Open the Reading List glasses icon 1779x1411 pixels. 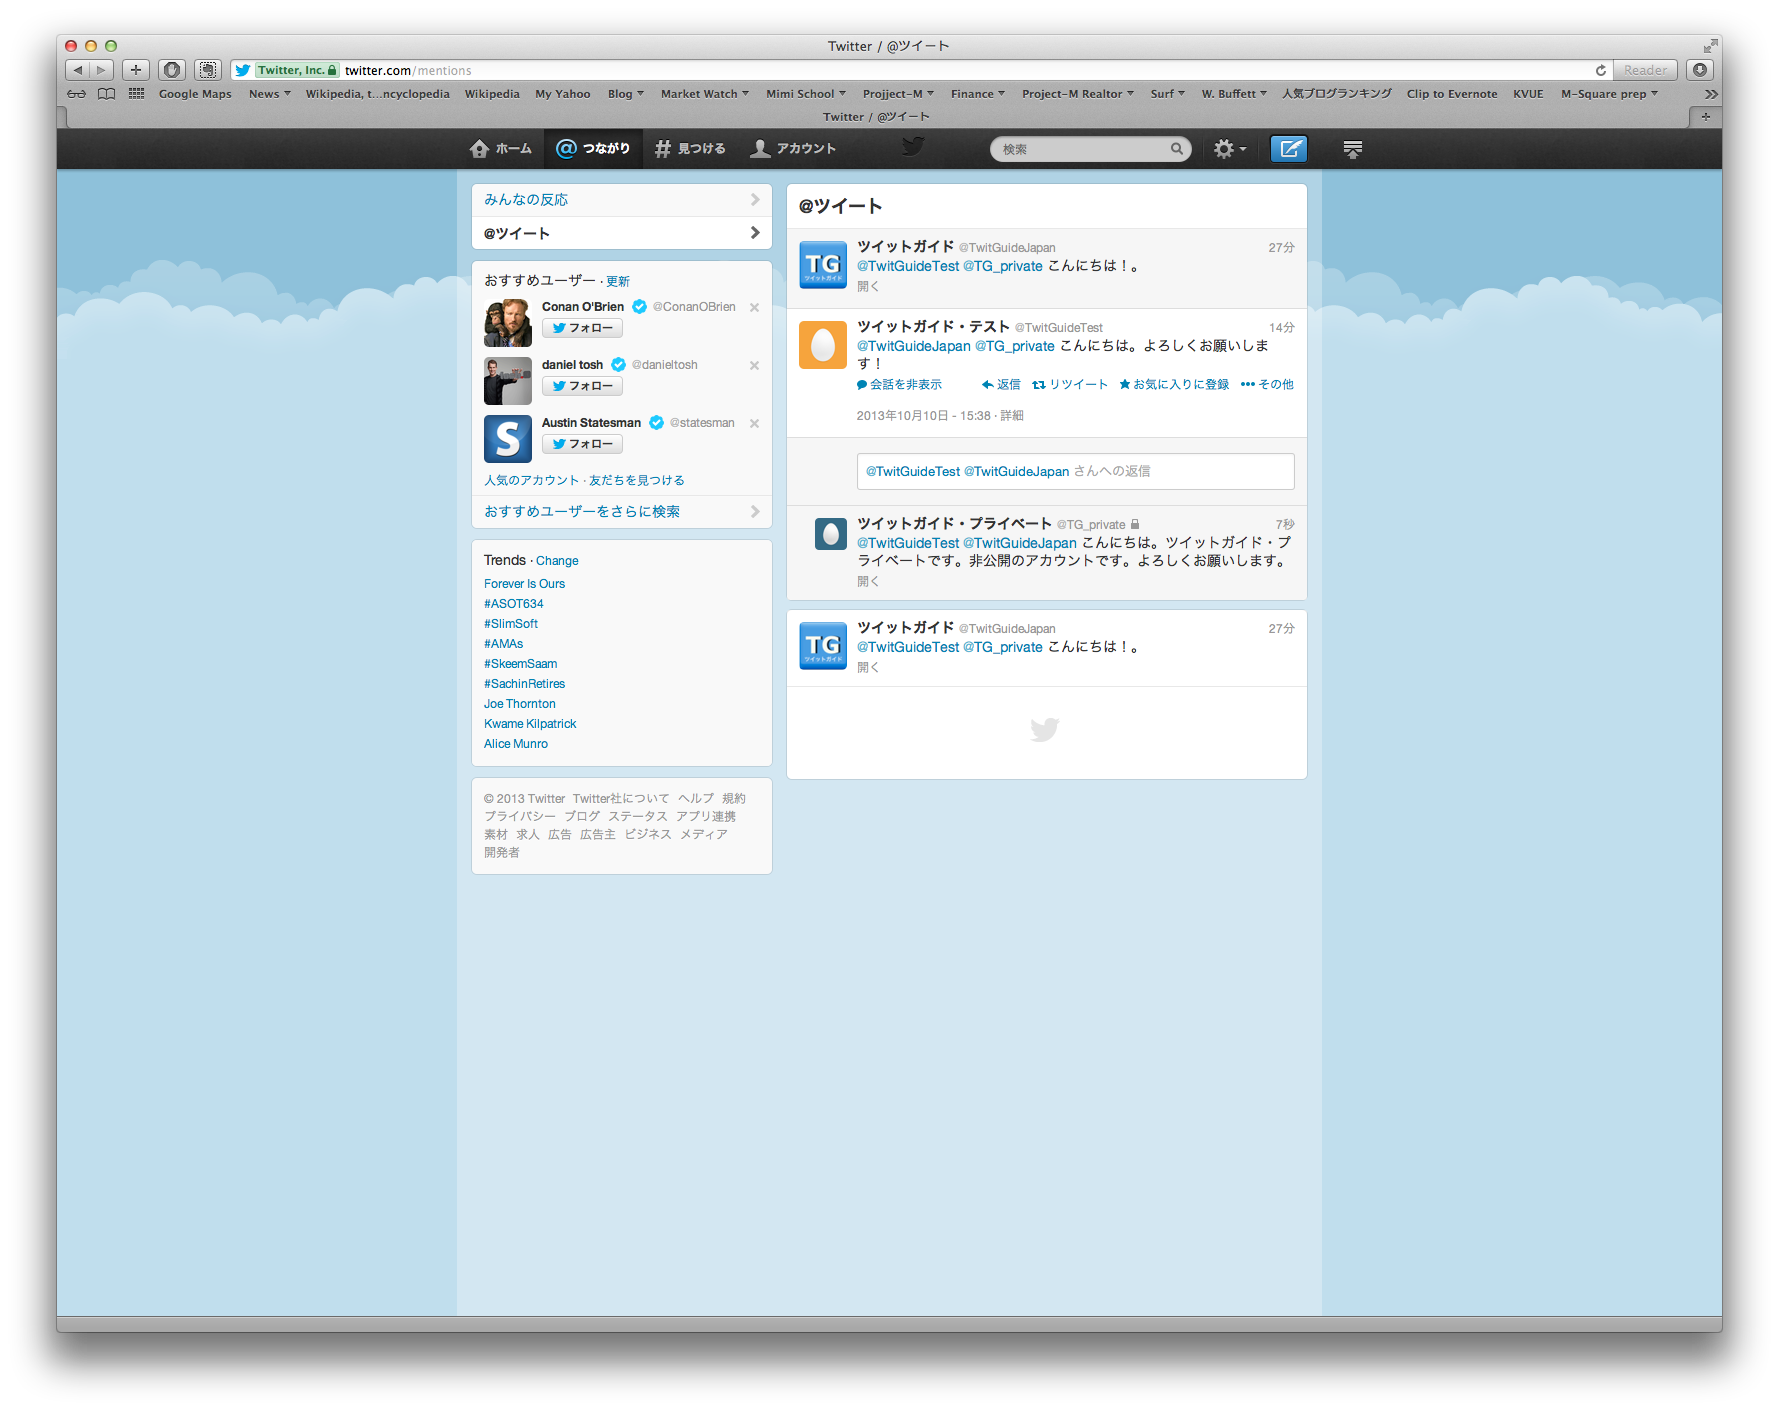76,94
